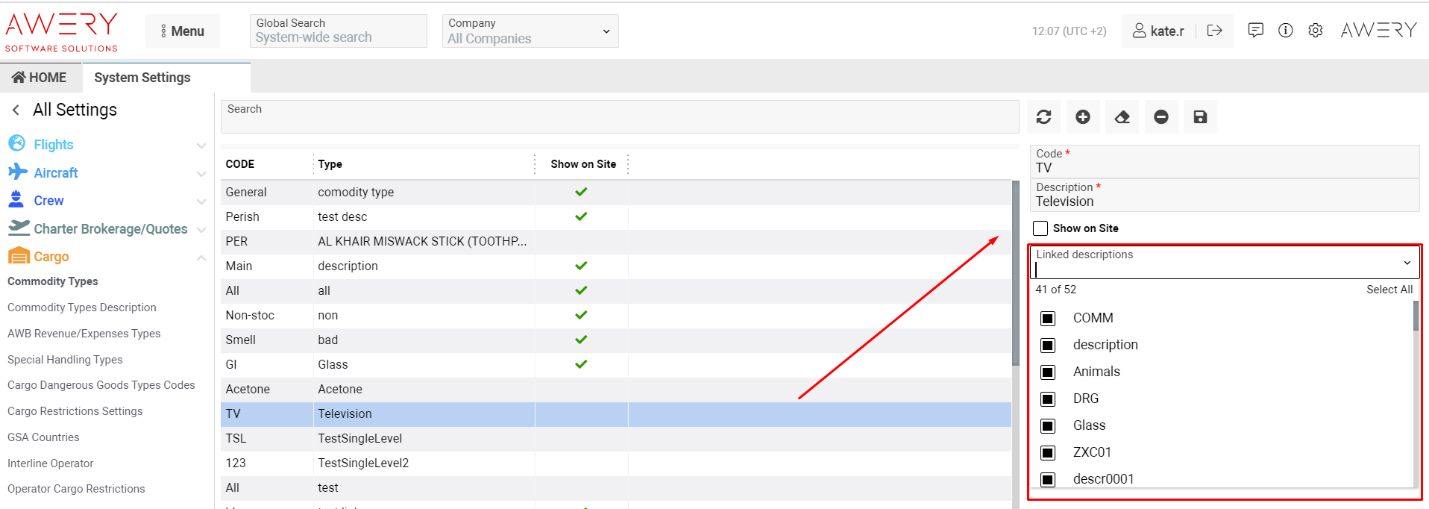This screenshot has width=1429, height=509.
Task: Click the eraser clear form icon
Action: coord(1122,117)
